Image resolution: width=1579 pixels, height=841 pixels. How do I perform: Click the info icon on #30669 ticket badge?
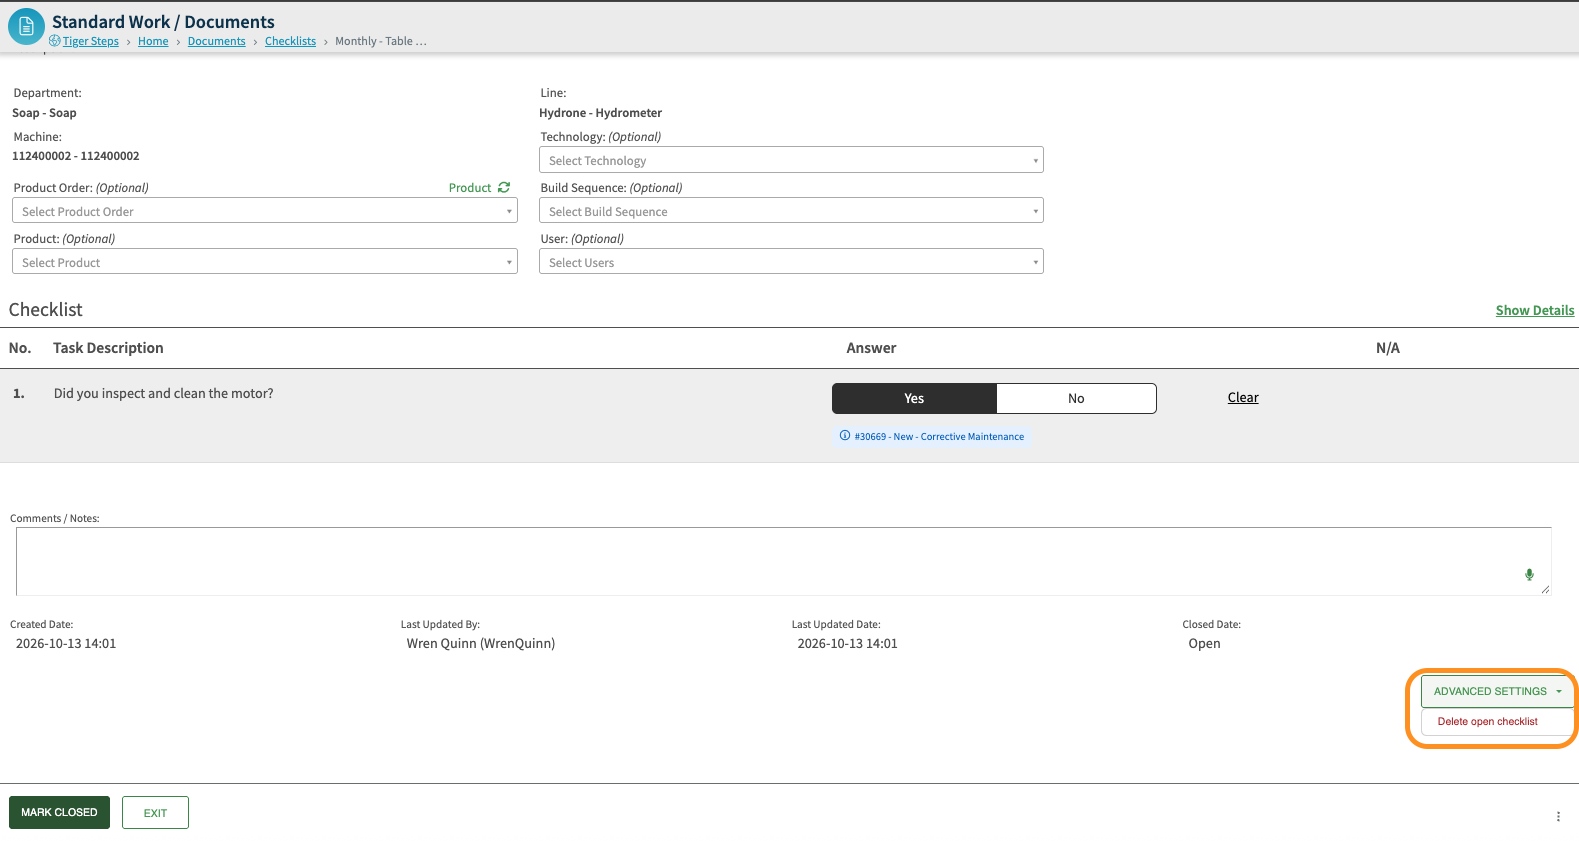(x=845, y=436)
